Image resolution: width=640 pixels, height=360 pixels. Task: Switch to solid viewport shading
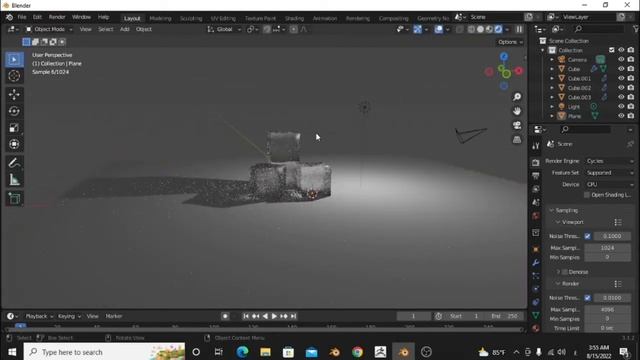coord(480,29)
